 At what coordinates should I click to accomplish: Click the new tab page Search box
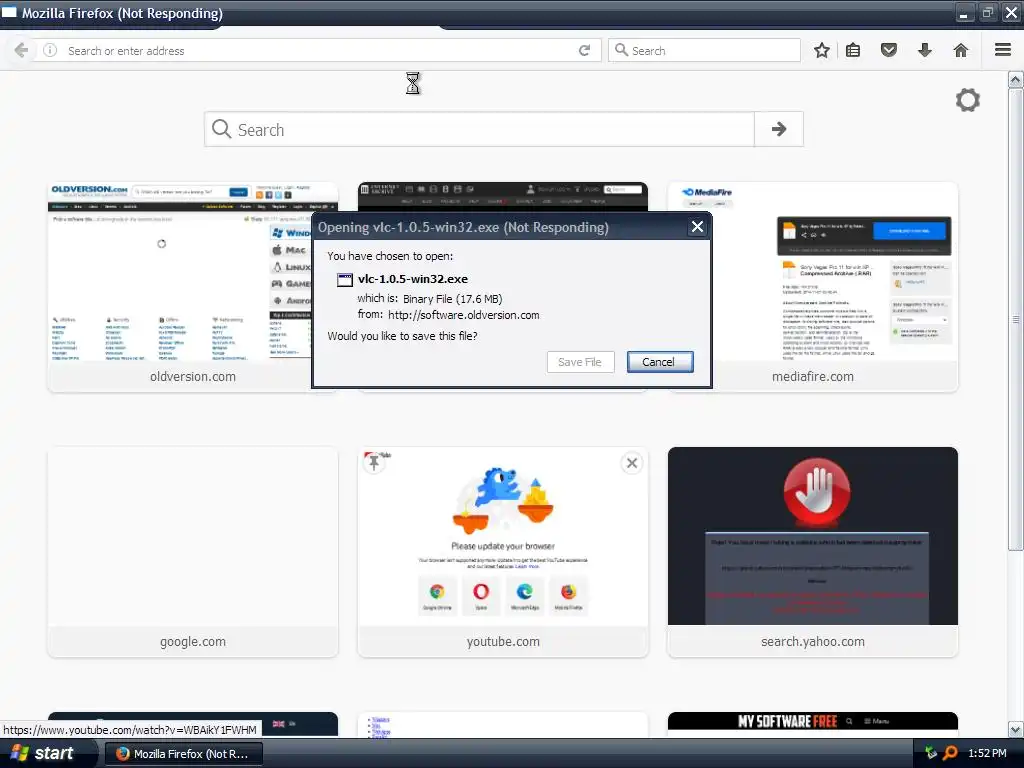[479, 129]
